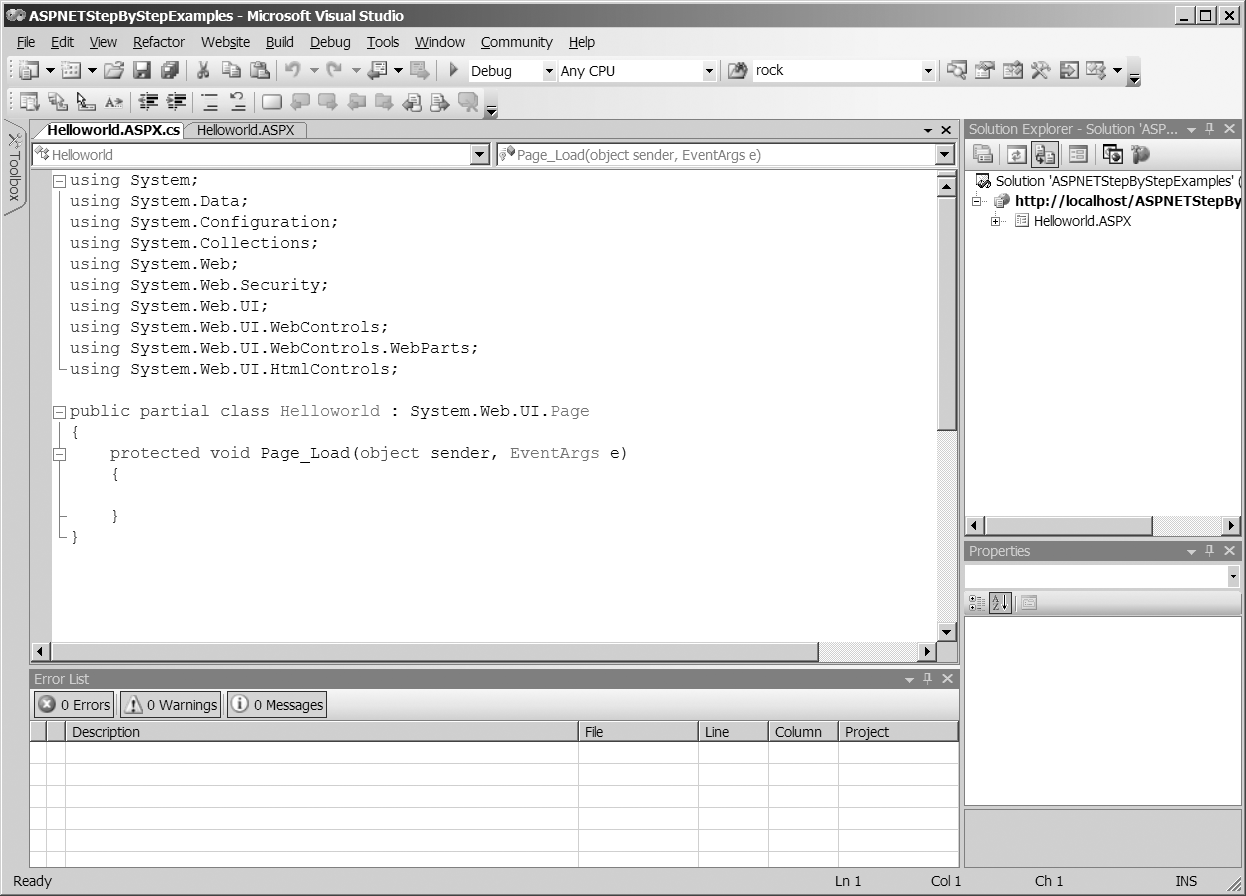Click the Redo arrow icon
This screenshot has width=1246, height=896.
point(334,70)
